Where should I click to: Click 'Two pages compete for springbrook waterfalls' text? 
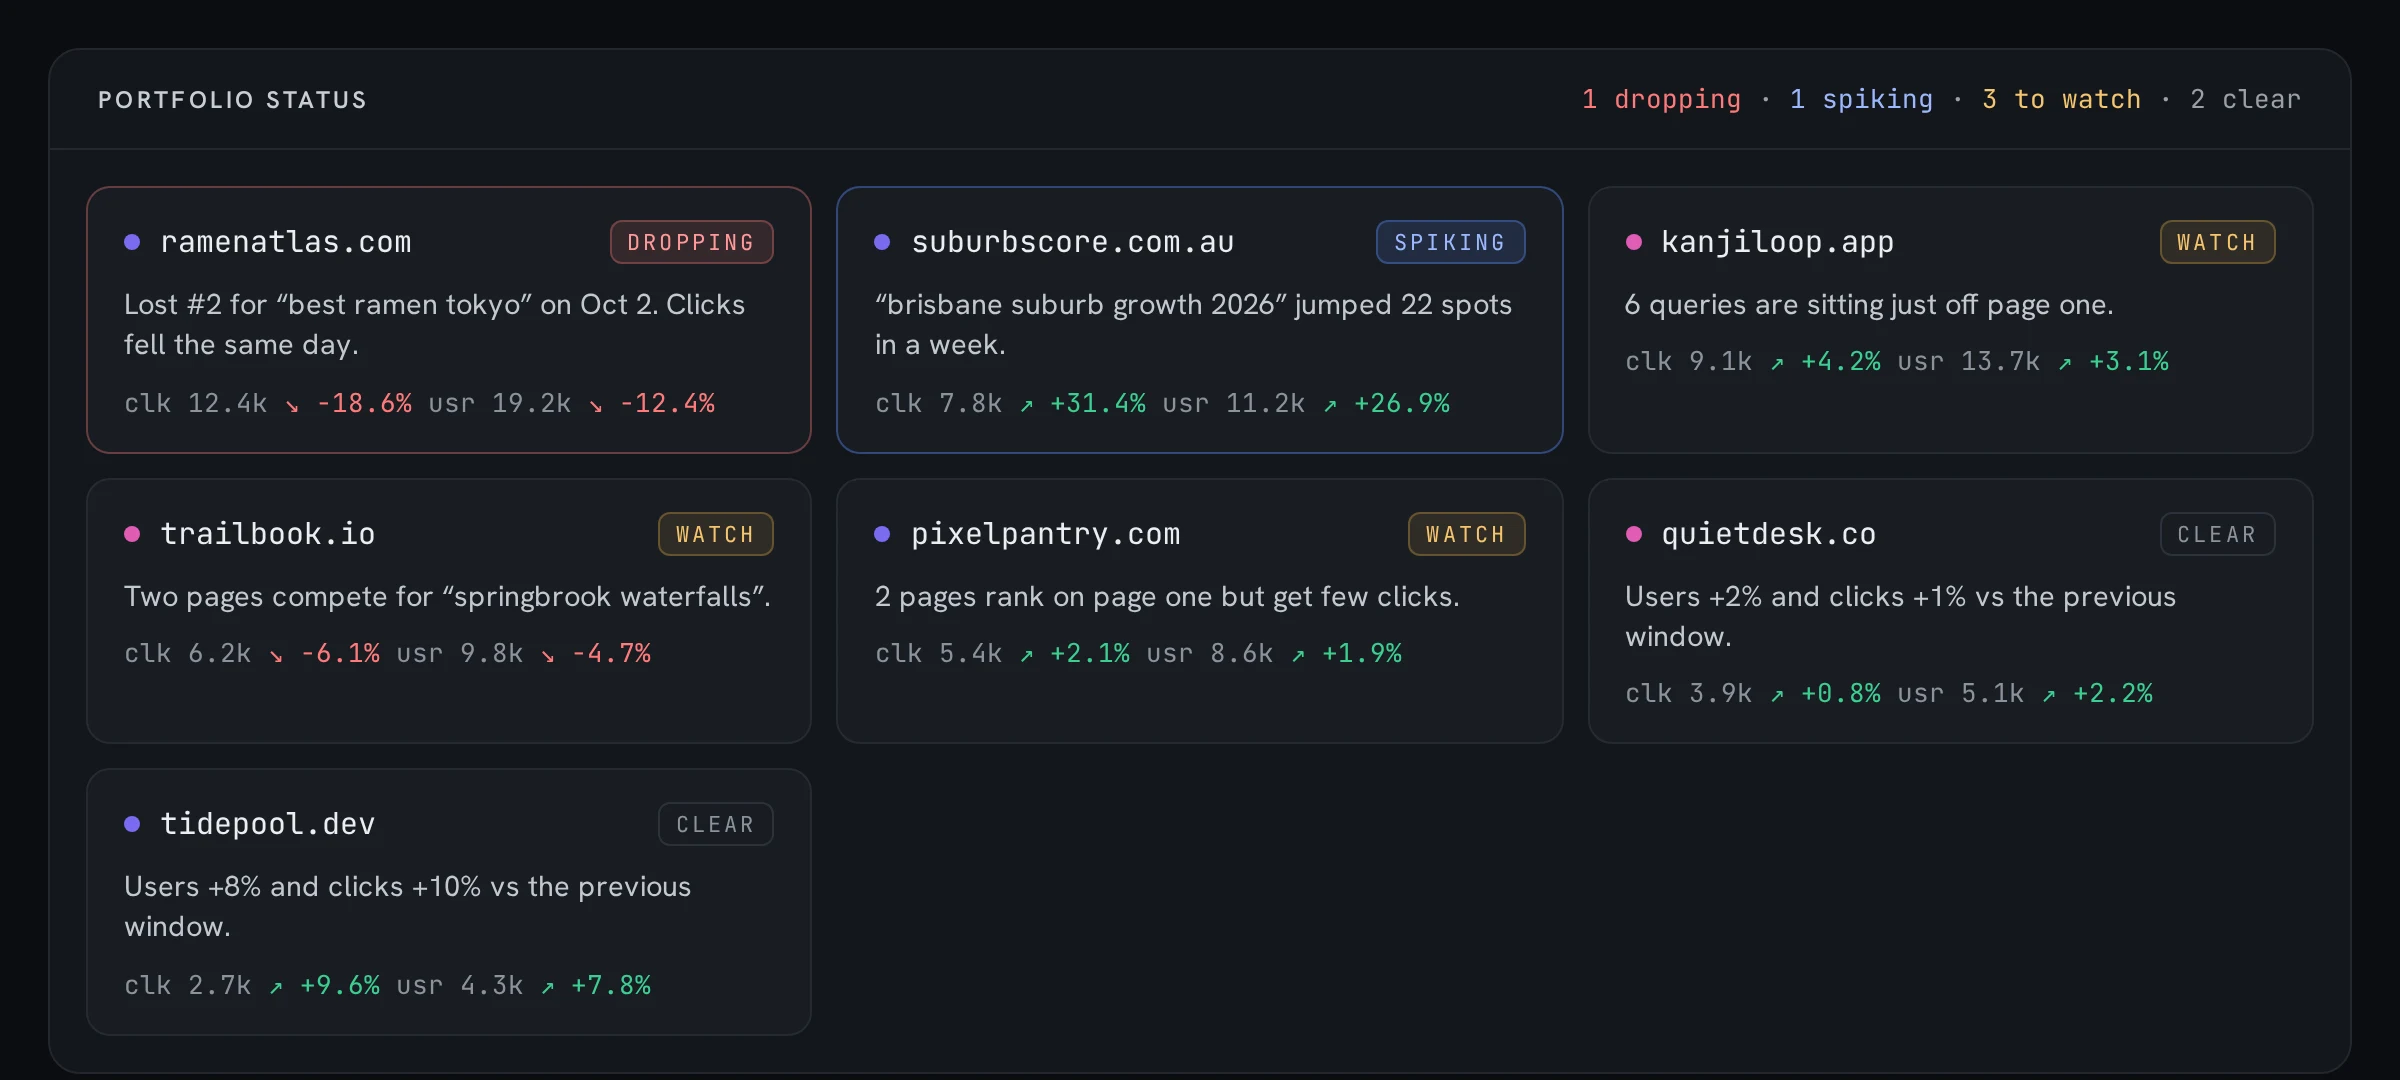pos(447,596)
